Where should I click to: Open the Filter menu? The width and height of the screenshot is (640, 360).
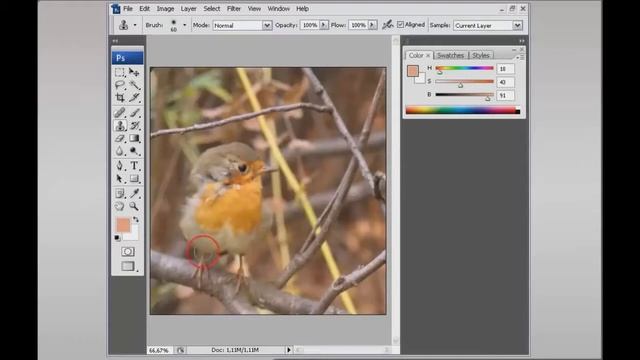[234, 9]
